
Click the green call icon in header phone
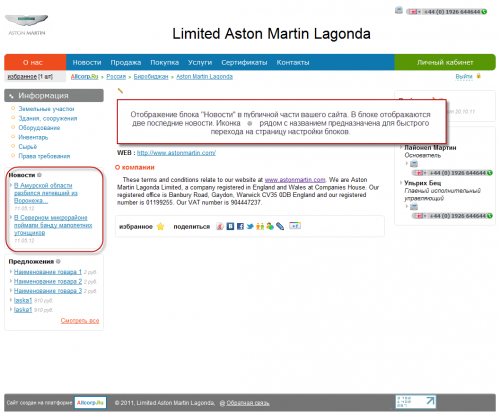(484, 12)
